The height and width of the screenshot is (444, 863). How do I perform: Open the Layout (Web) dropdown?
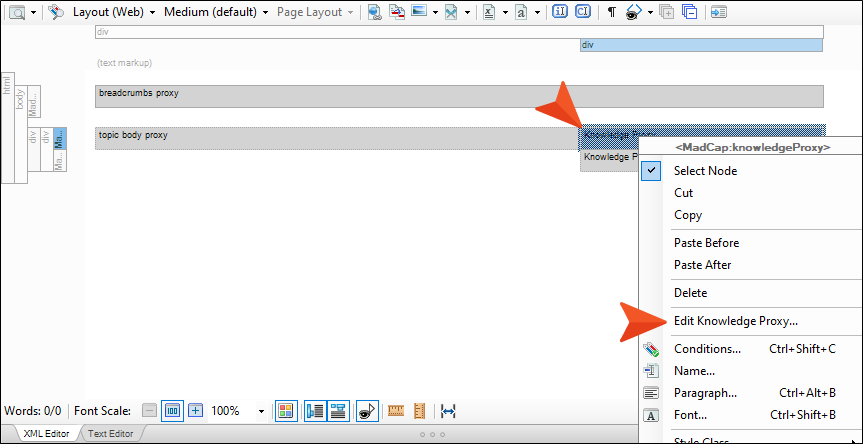click(x=114, y=12)
